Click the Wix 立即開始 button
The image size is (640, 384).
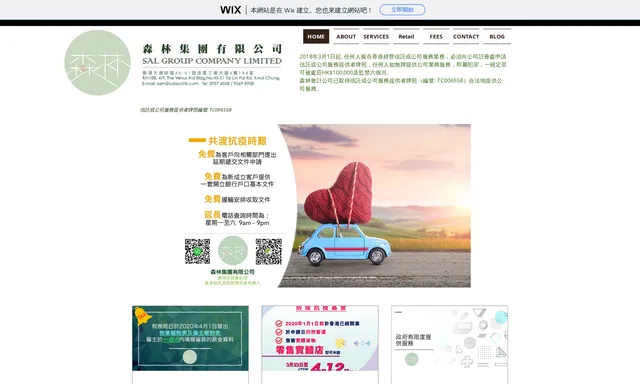pos(402,10)
